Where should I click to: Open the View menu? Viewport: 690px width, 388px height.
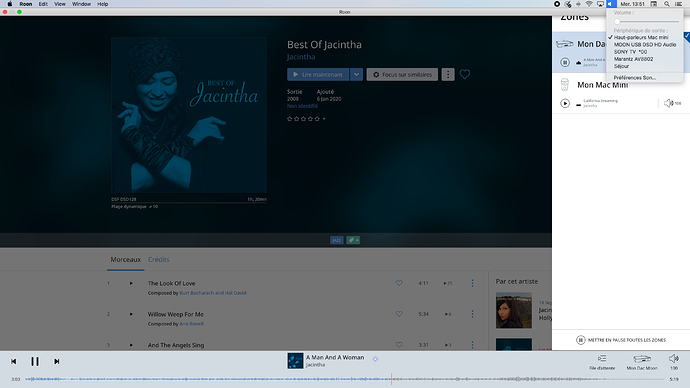click(x=60, y=4)
